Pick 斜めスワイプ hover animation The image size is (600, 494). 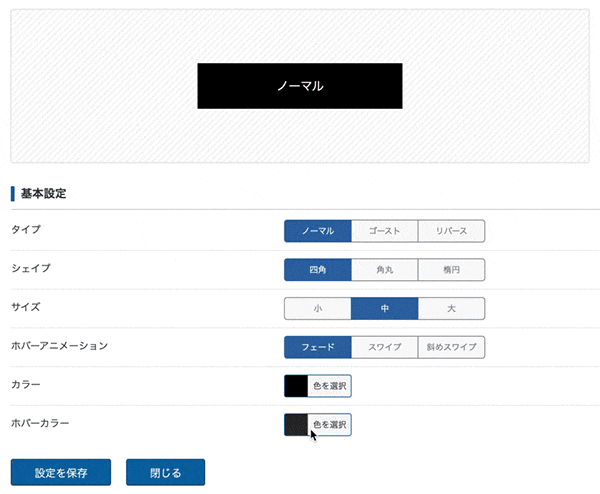pyautogui.click(x=452, y=347)
